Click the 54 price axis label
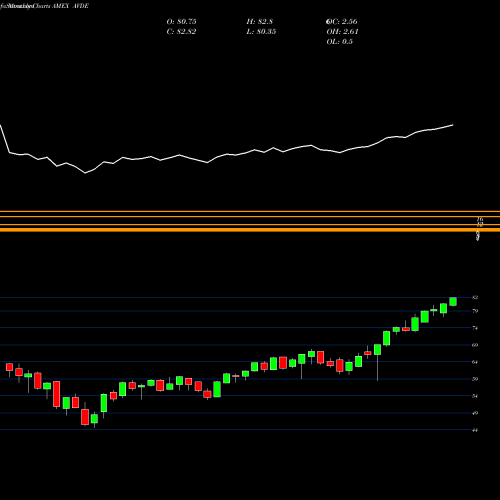 [475, 396]
